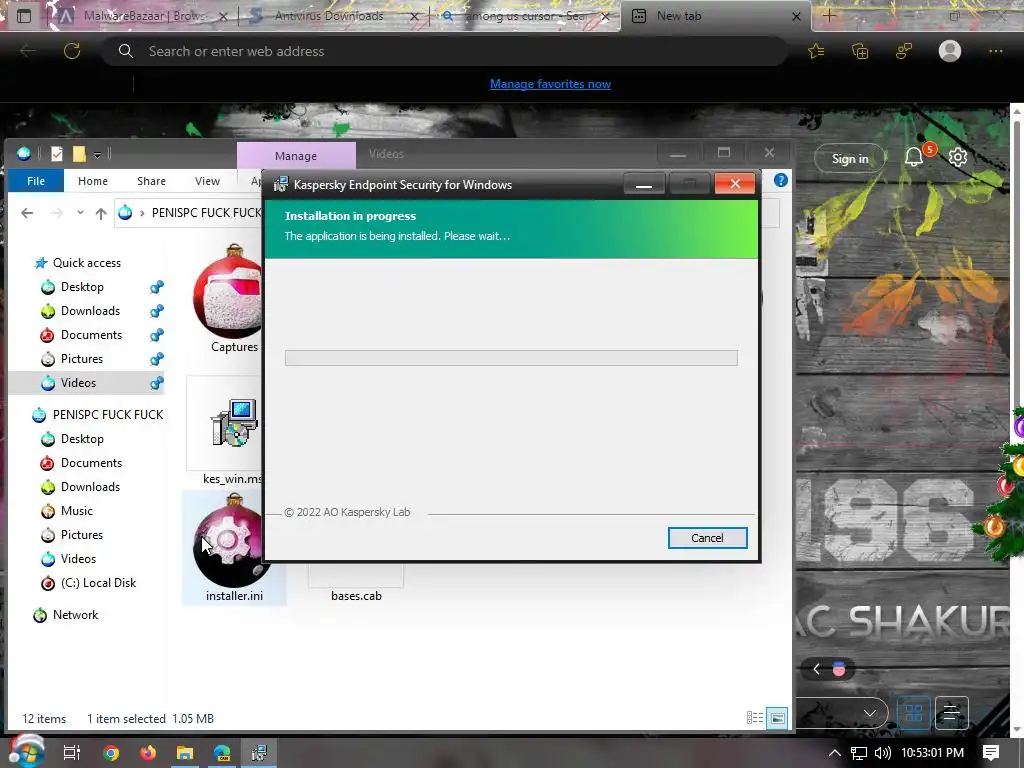Open Kaspersky installer taskbar icon
This screenshot has height=768, width=1024.
pos(259,752)
